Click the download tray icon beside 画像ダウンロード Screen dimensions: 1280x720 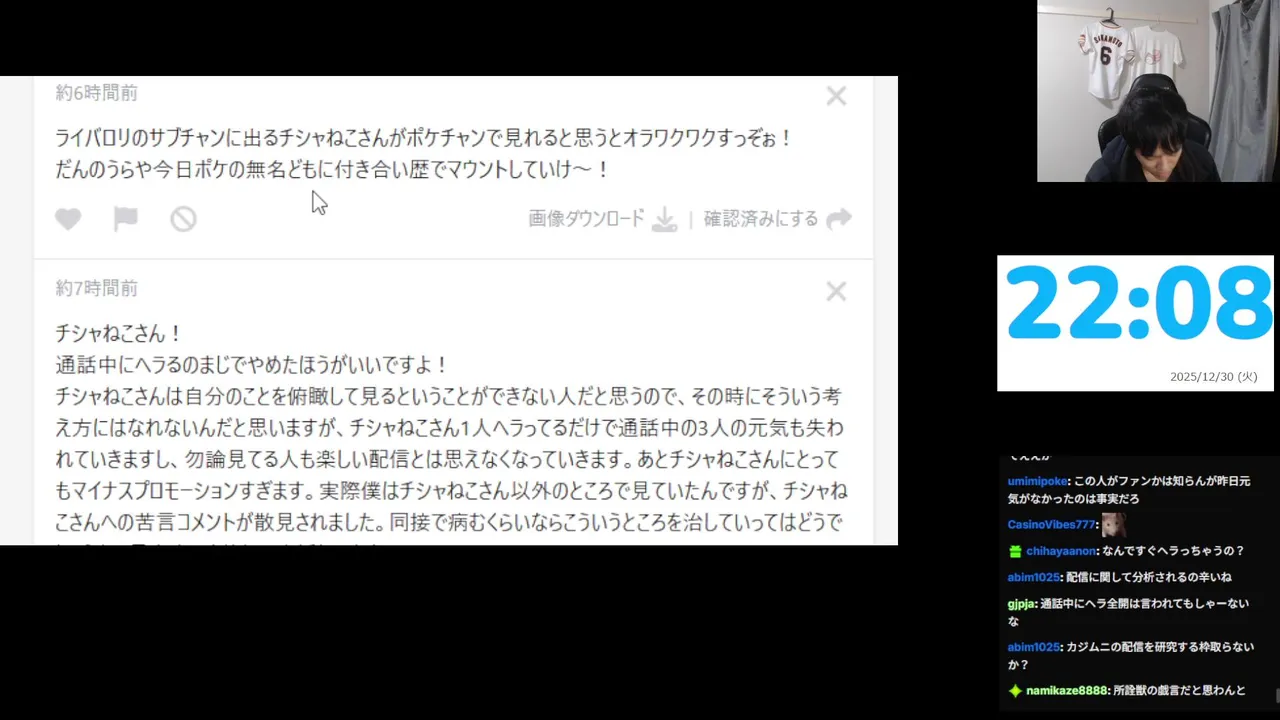click(665, 219)
